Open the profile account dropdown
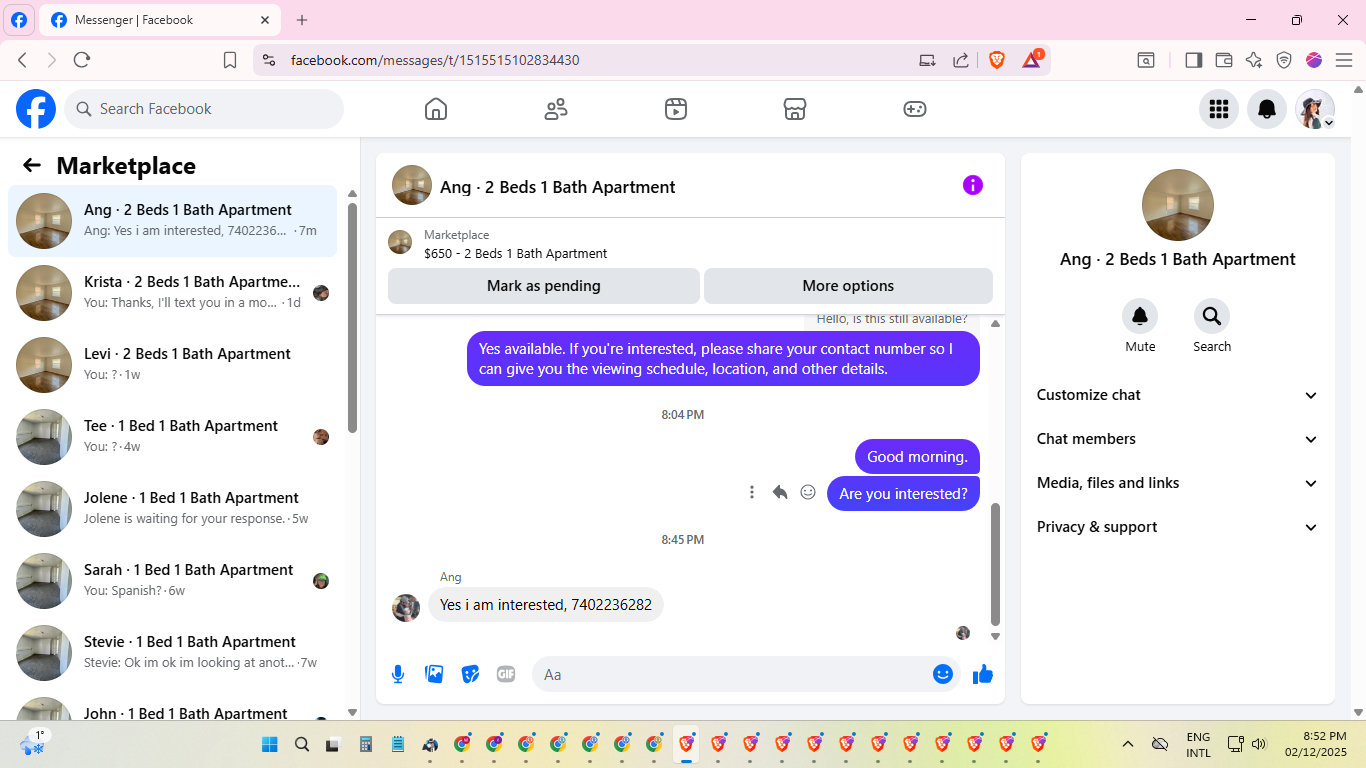Screen dimensions: 1366x768 [1315, 109]
